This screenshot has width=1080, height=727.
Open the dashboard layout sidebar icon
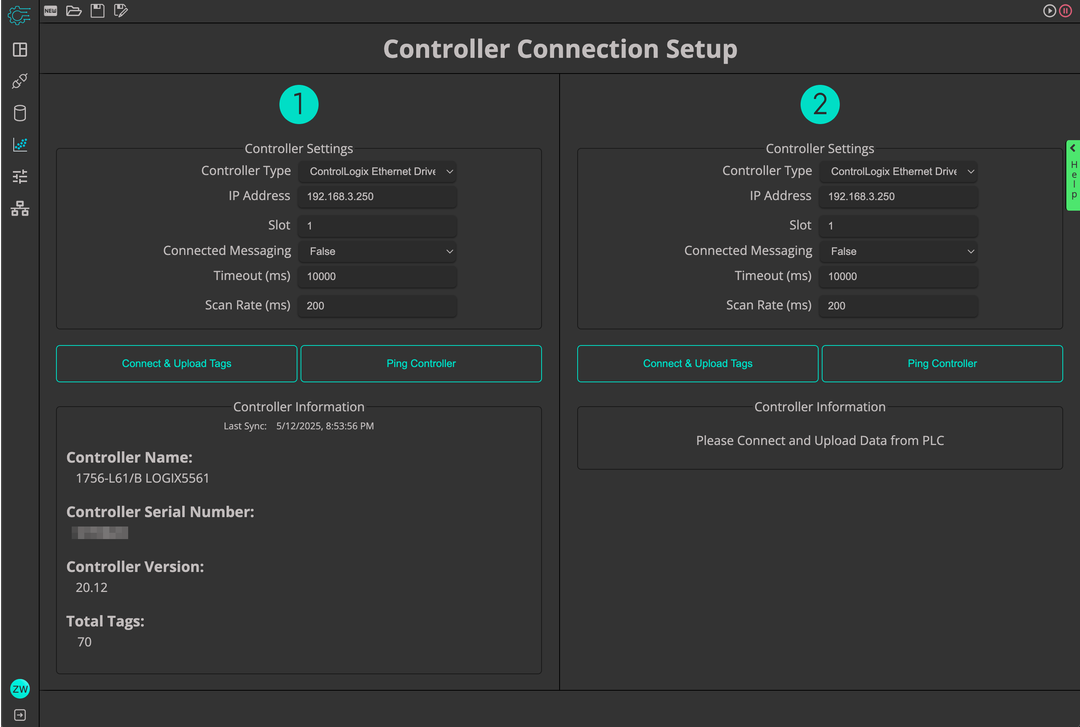pyautogui.click(x=20, y=50)
